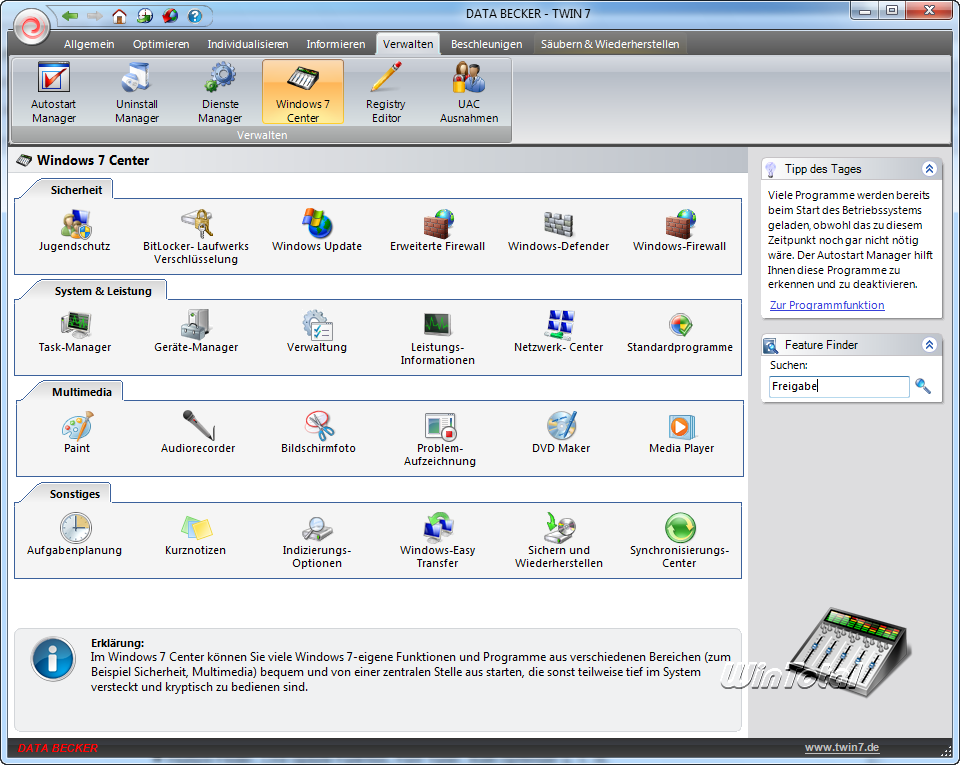Select the Windows 7 Center ribbon button
960x765 pixels.
click(303, 92)
